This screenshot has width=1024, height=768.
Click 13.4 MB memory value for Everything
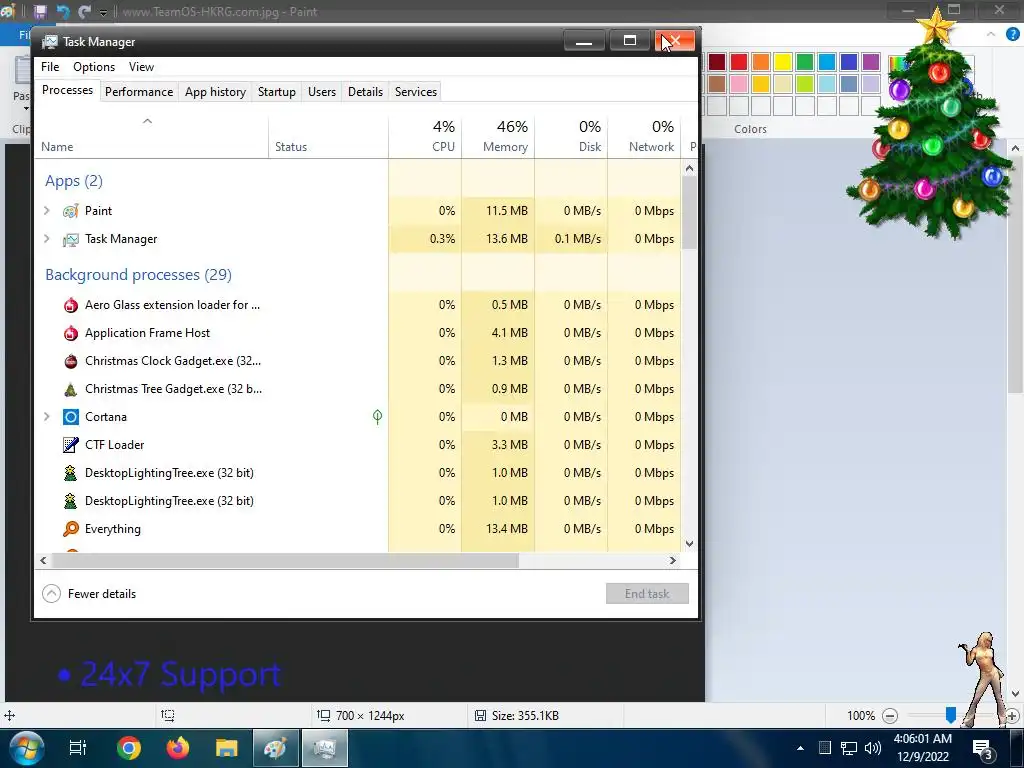click(507, 529)
